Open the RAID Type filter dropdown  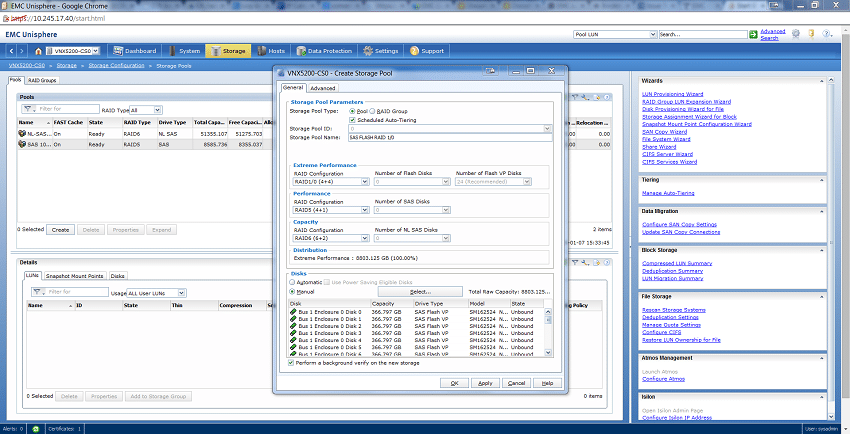coord(145,110)
